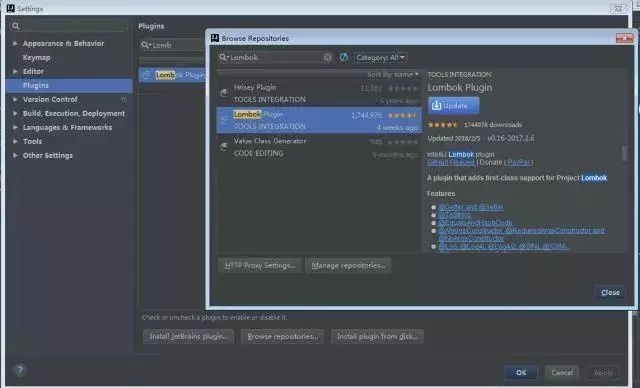Click the Settings window search magnifier icon

(16, 26)
